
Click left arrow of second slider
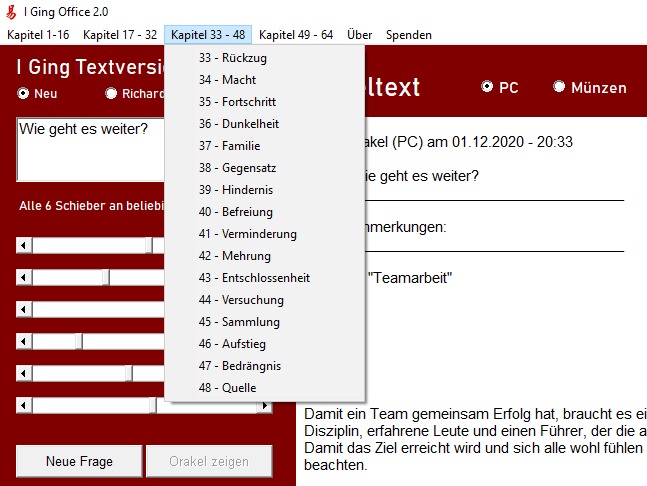point(24,277)
